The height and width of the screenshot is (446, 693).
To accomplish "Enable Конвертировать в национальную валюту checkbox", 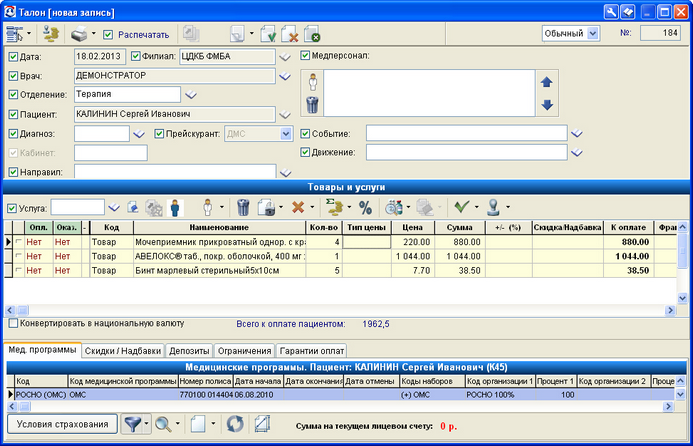I will pyautogui.click(x=13, y=324).
